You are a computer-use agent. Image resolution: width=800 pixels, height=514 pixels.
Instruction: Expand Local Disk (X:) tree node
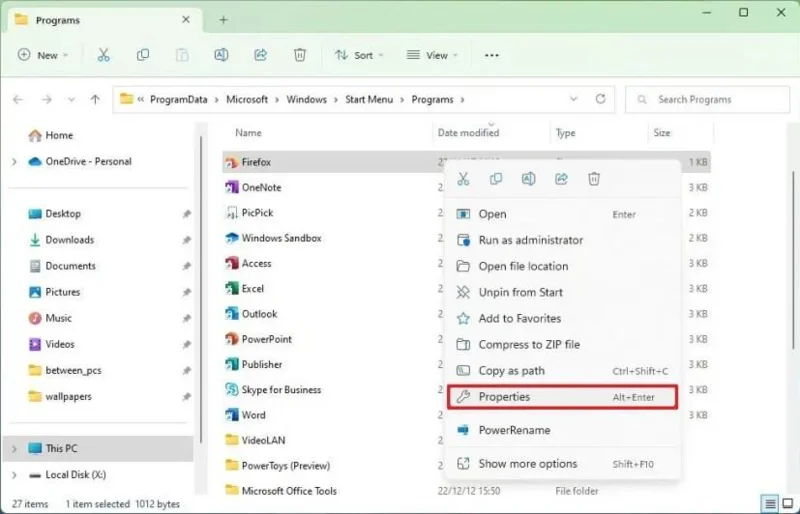[x=14, y=475]
